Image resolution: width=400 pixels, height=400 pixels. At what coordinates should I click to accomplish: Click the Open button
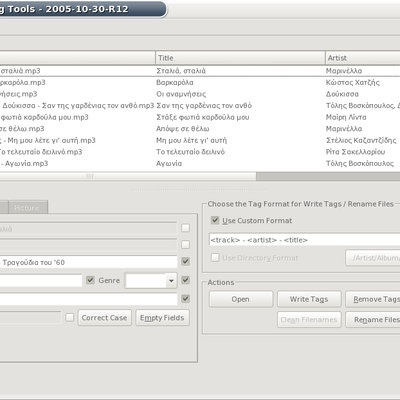point(241,299)
